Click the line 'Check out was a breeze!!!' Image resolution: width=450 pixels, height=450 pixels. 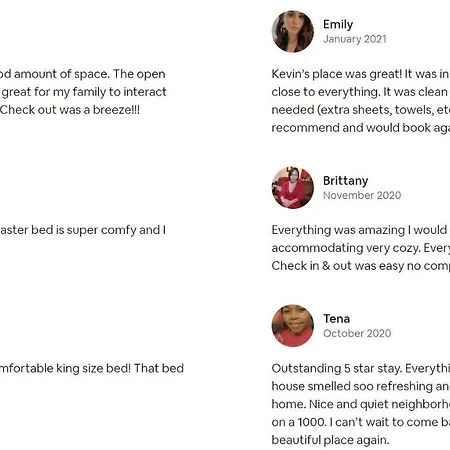[70, 110]
